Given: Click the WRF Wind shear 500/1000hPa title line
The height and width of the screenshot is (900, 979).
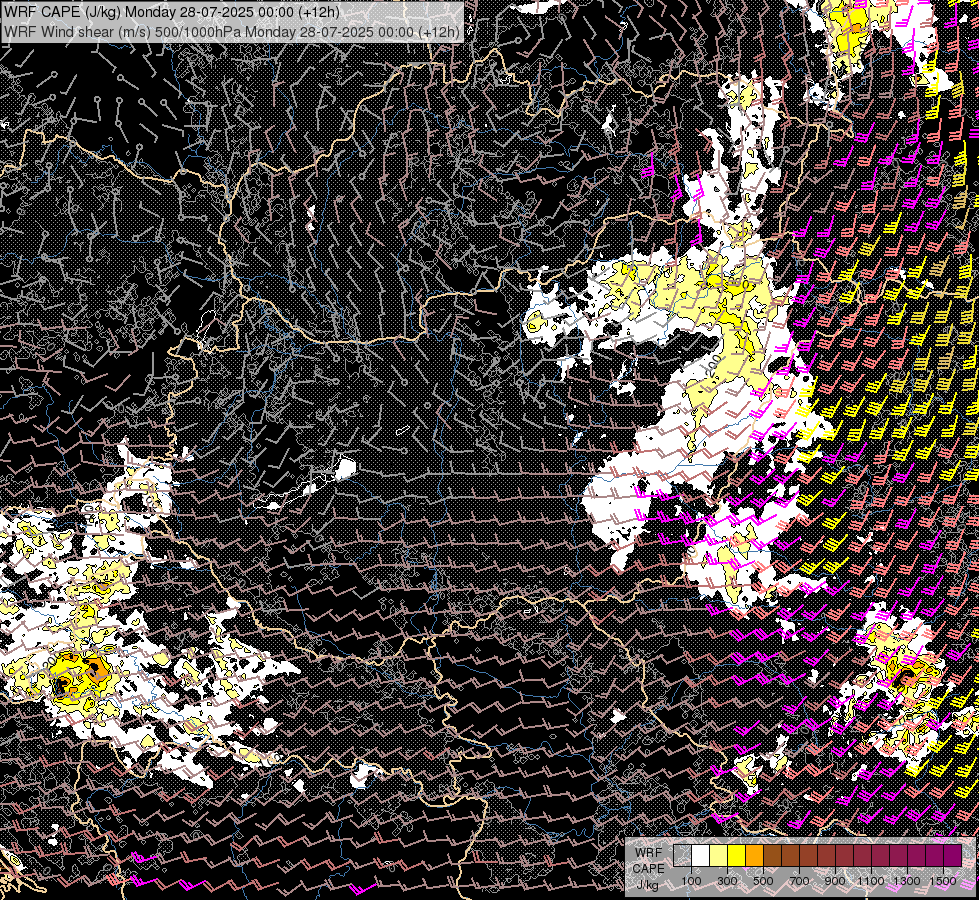Looking at the screenshot, I should 232,31.
